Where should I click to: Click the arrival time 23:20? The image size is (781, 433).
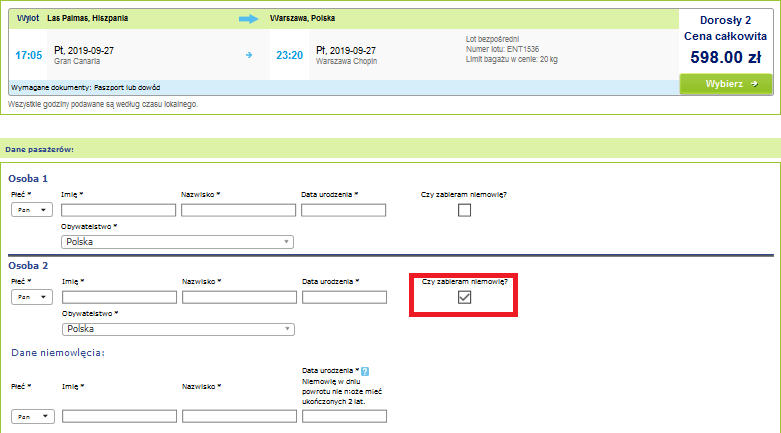pos(289,55)
